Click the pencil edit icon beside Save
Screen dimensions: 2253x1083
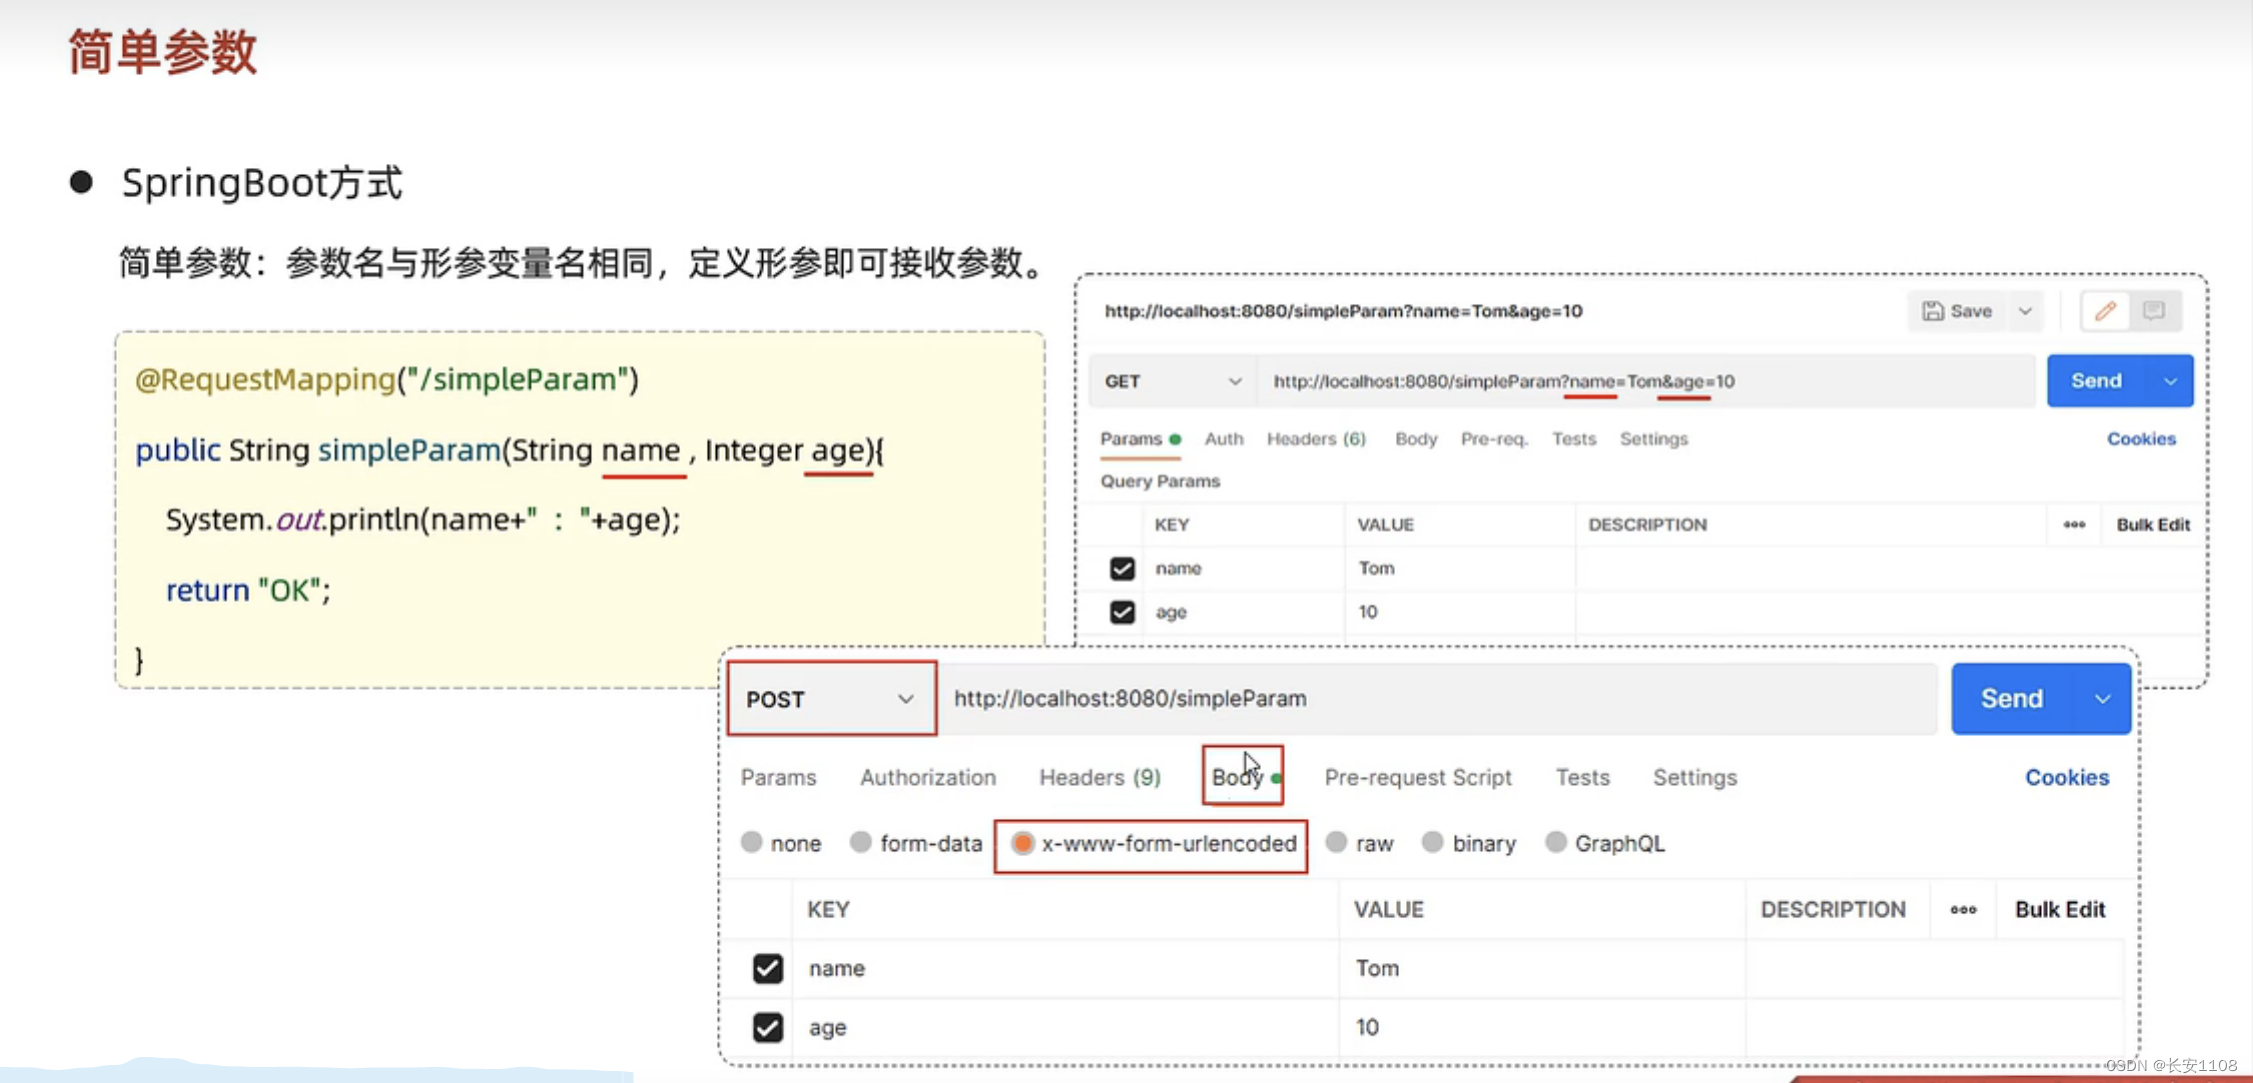pyautogui.click(x=2105, y=311)
